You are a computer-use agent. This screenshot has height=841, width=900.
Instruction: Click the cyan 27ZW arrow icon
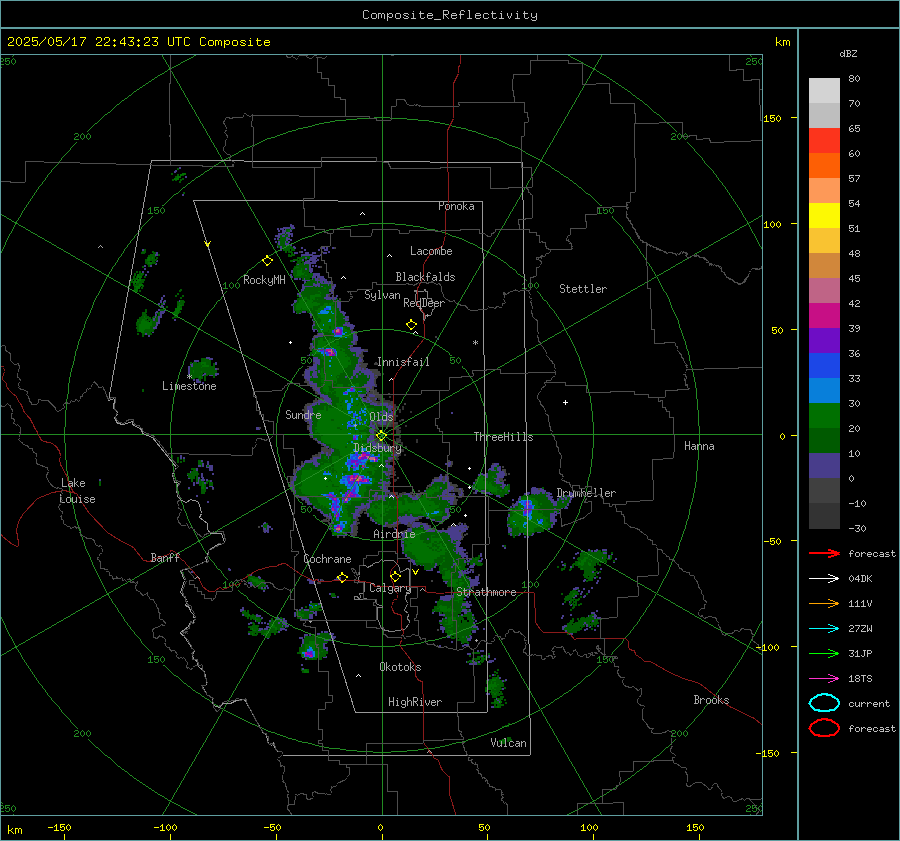tap(824, 629)
